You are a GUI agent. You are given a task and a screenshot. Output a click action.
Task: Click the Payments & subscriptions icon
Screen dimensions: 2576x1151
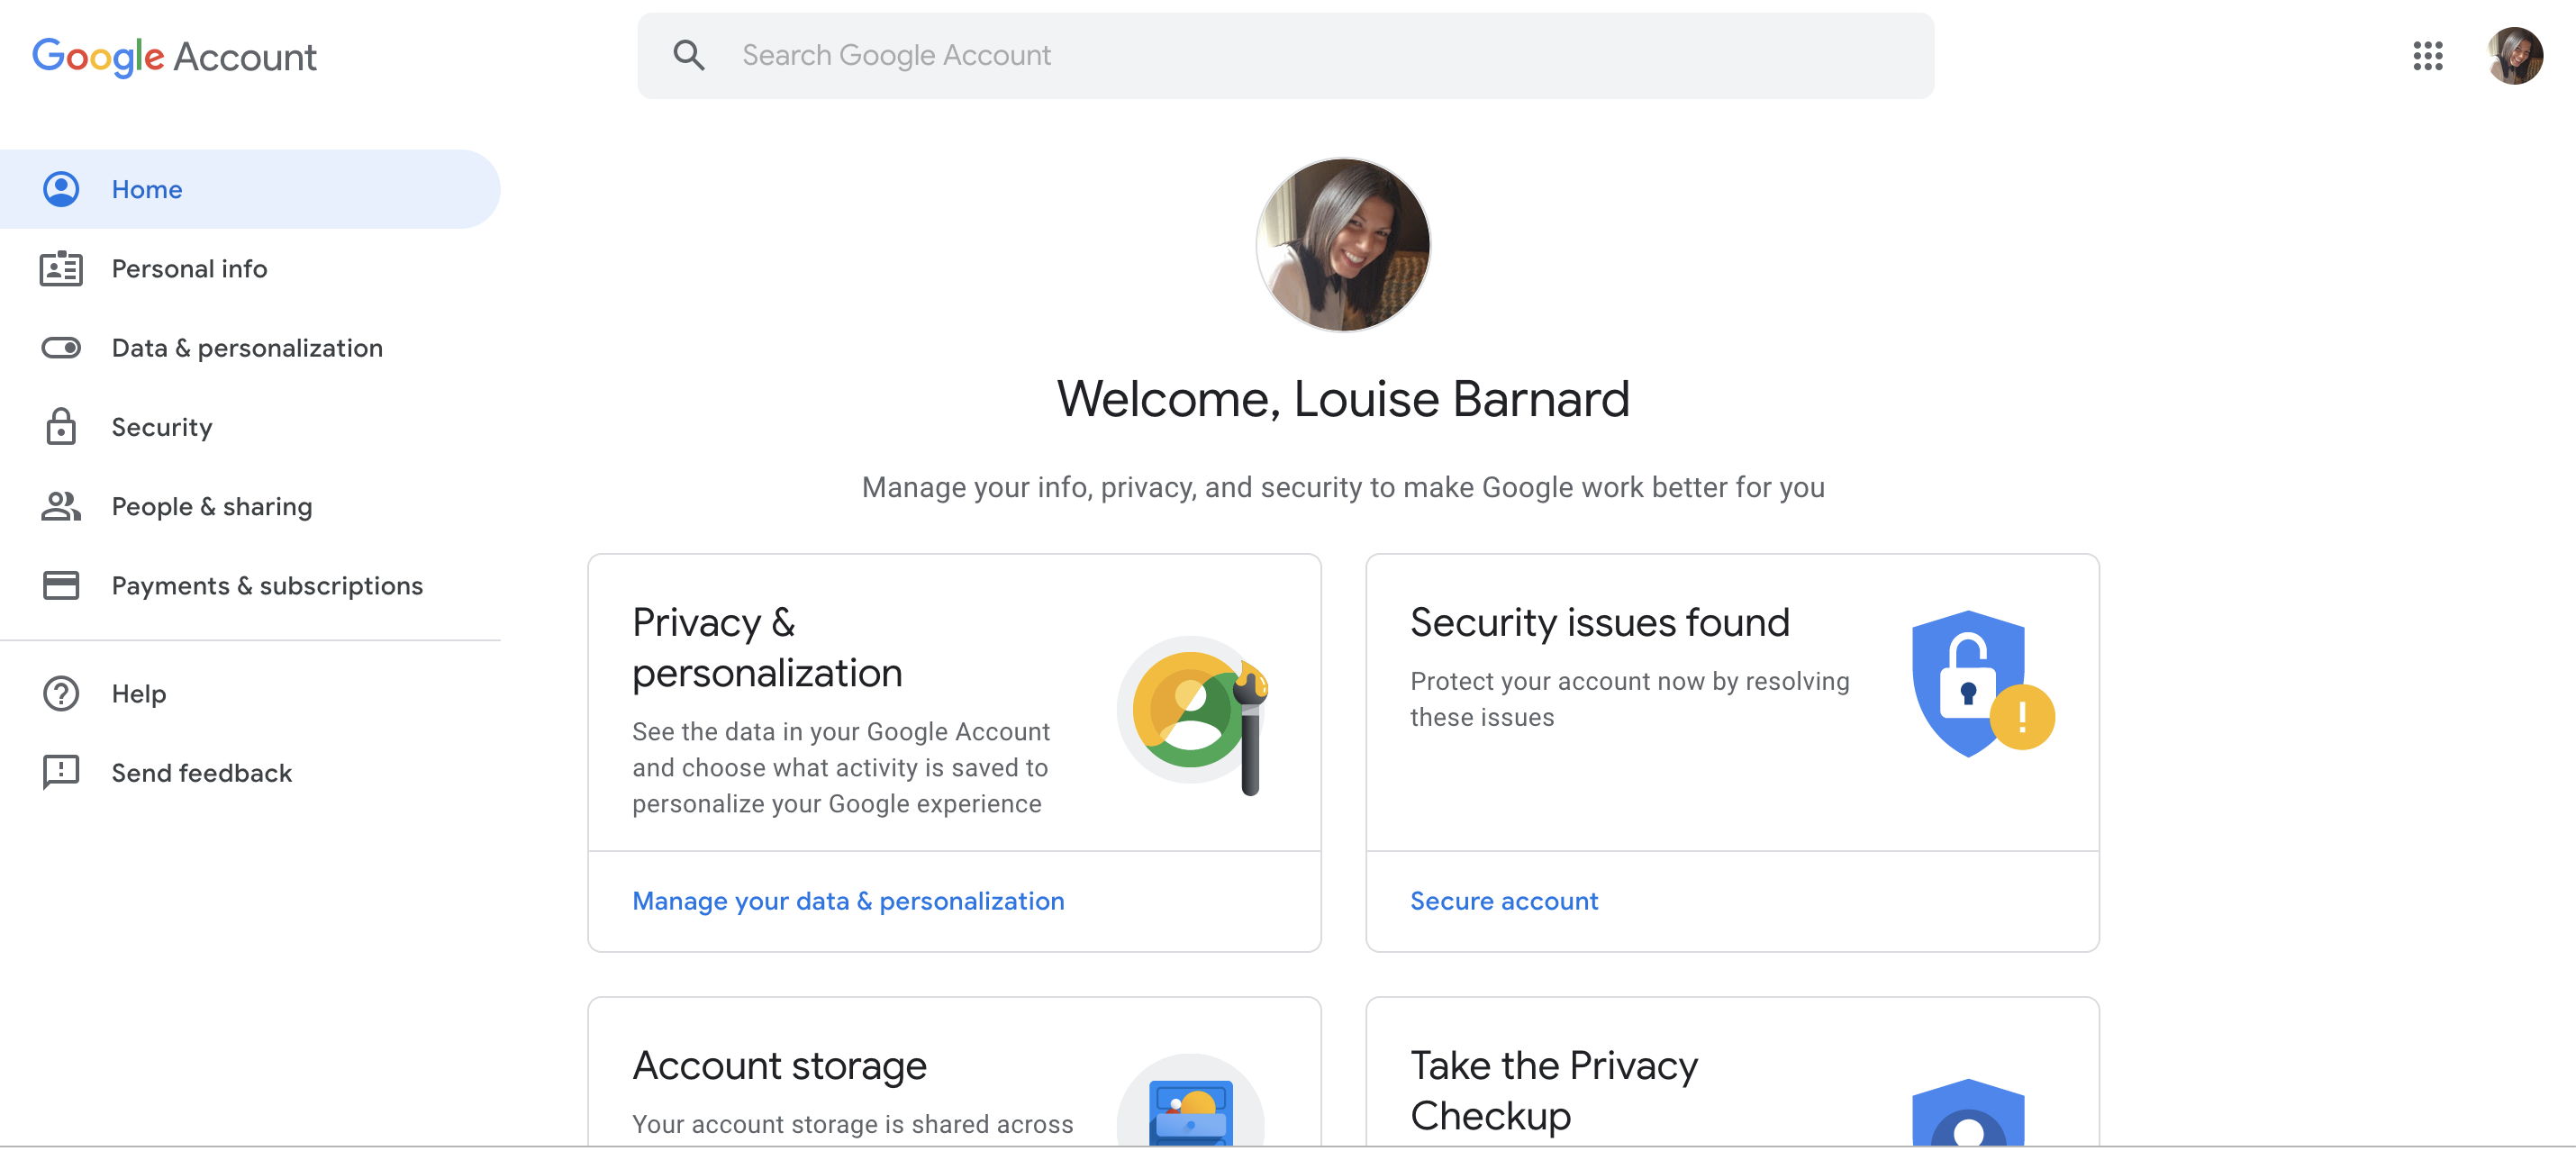(60, 585)
